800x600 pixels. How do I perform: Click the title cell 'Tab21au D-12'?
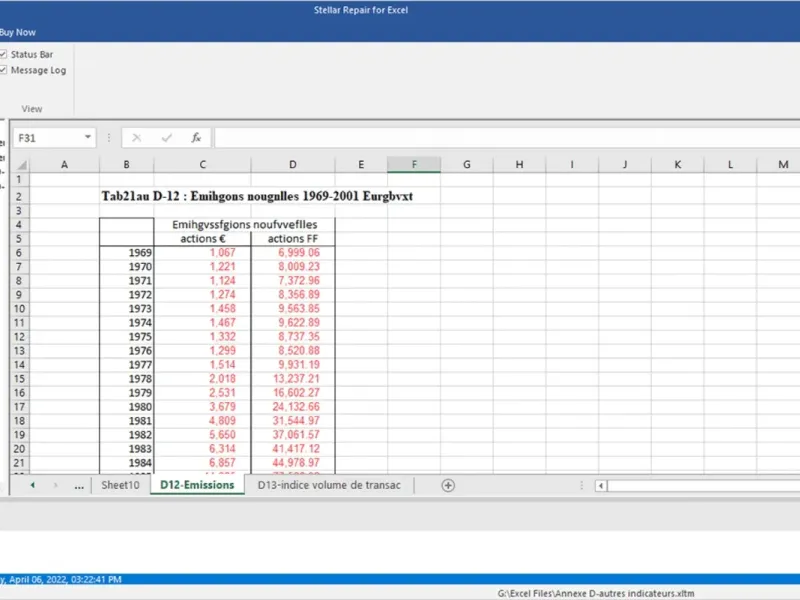point(257,196)
